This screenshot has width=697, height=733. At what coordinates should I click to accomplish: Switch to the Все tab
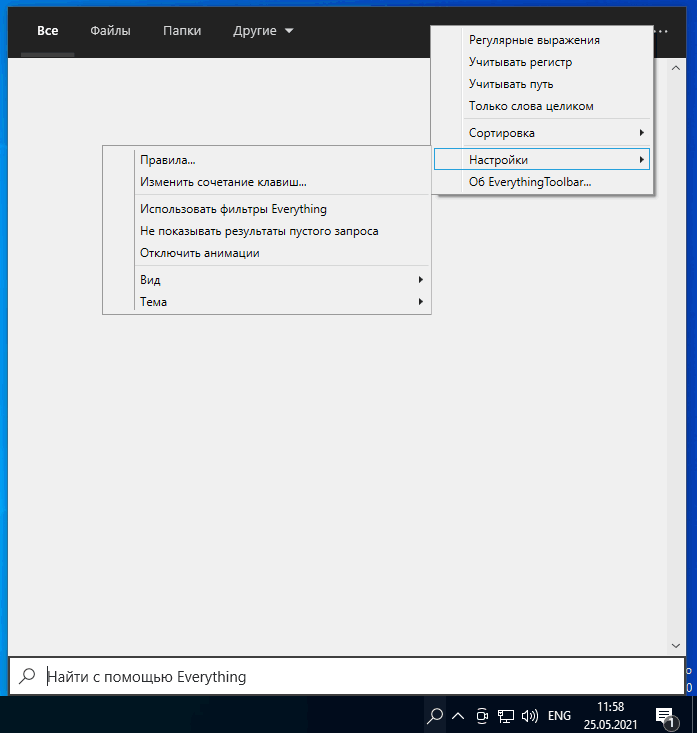(x=48, y=31)
